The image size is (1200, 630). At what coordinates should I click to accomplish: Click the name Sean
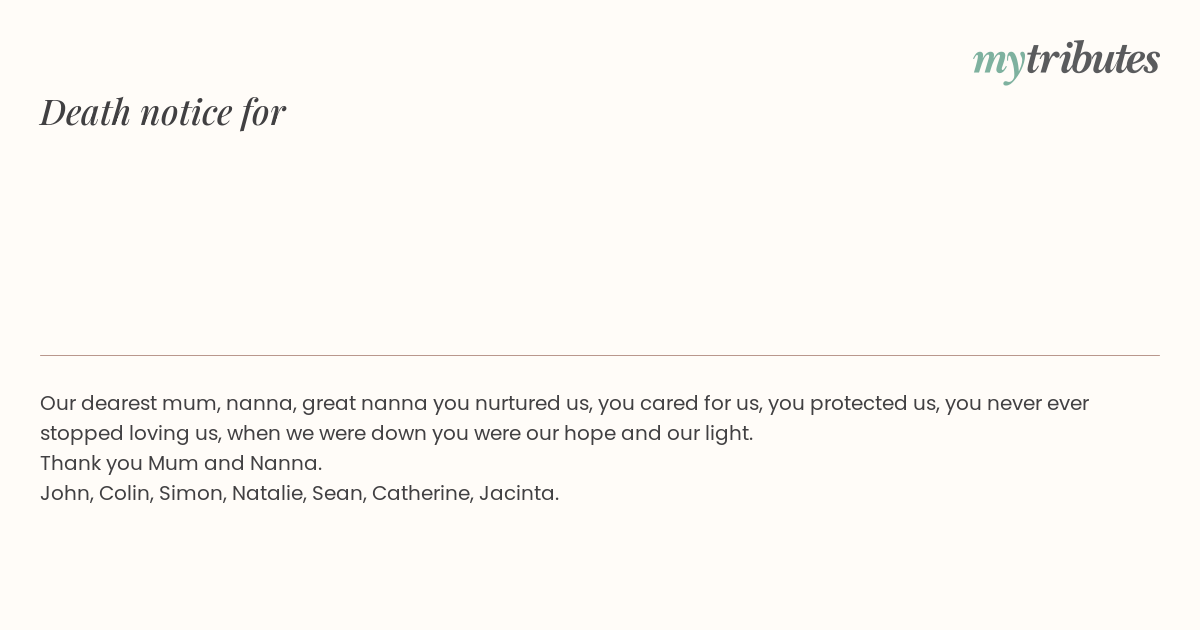(x=336, y=493)
